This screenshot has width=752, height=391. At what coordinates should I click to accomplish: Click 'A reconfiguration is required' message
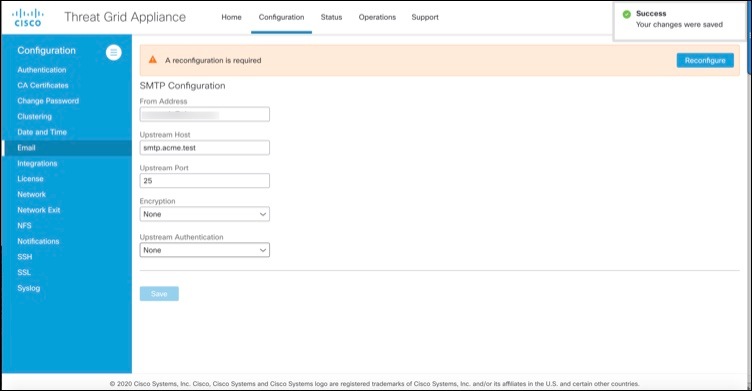213,60
